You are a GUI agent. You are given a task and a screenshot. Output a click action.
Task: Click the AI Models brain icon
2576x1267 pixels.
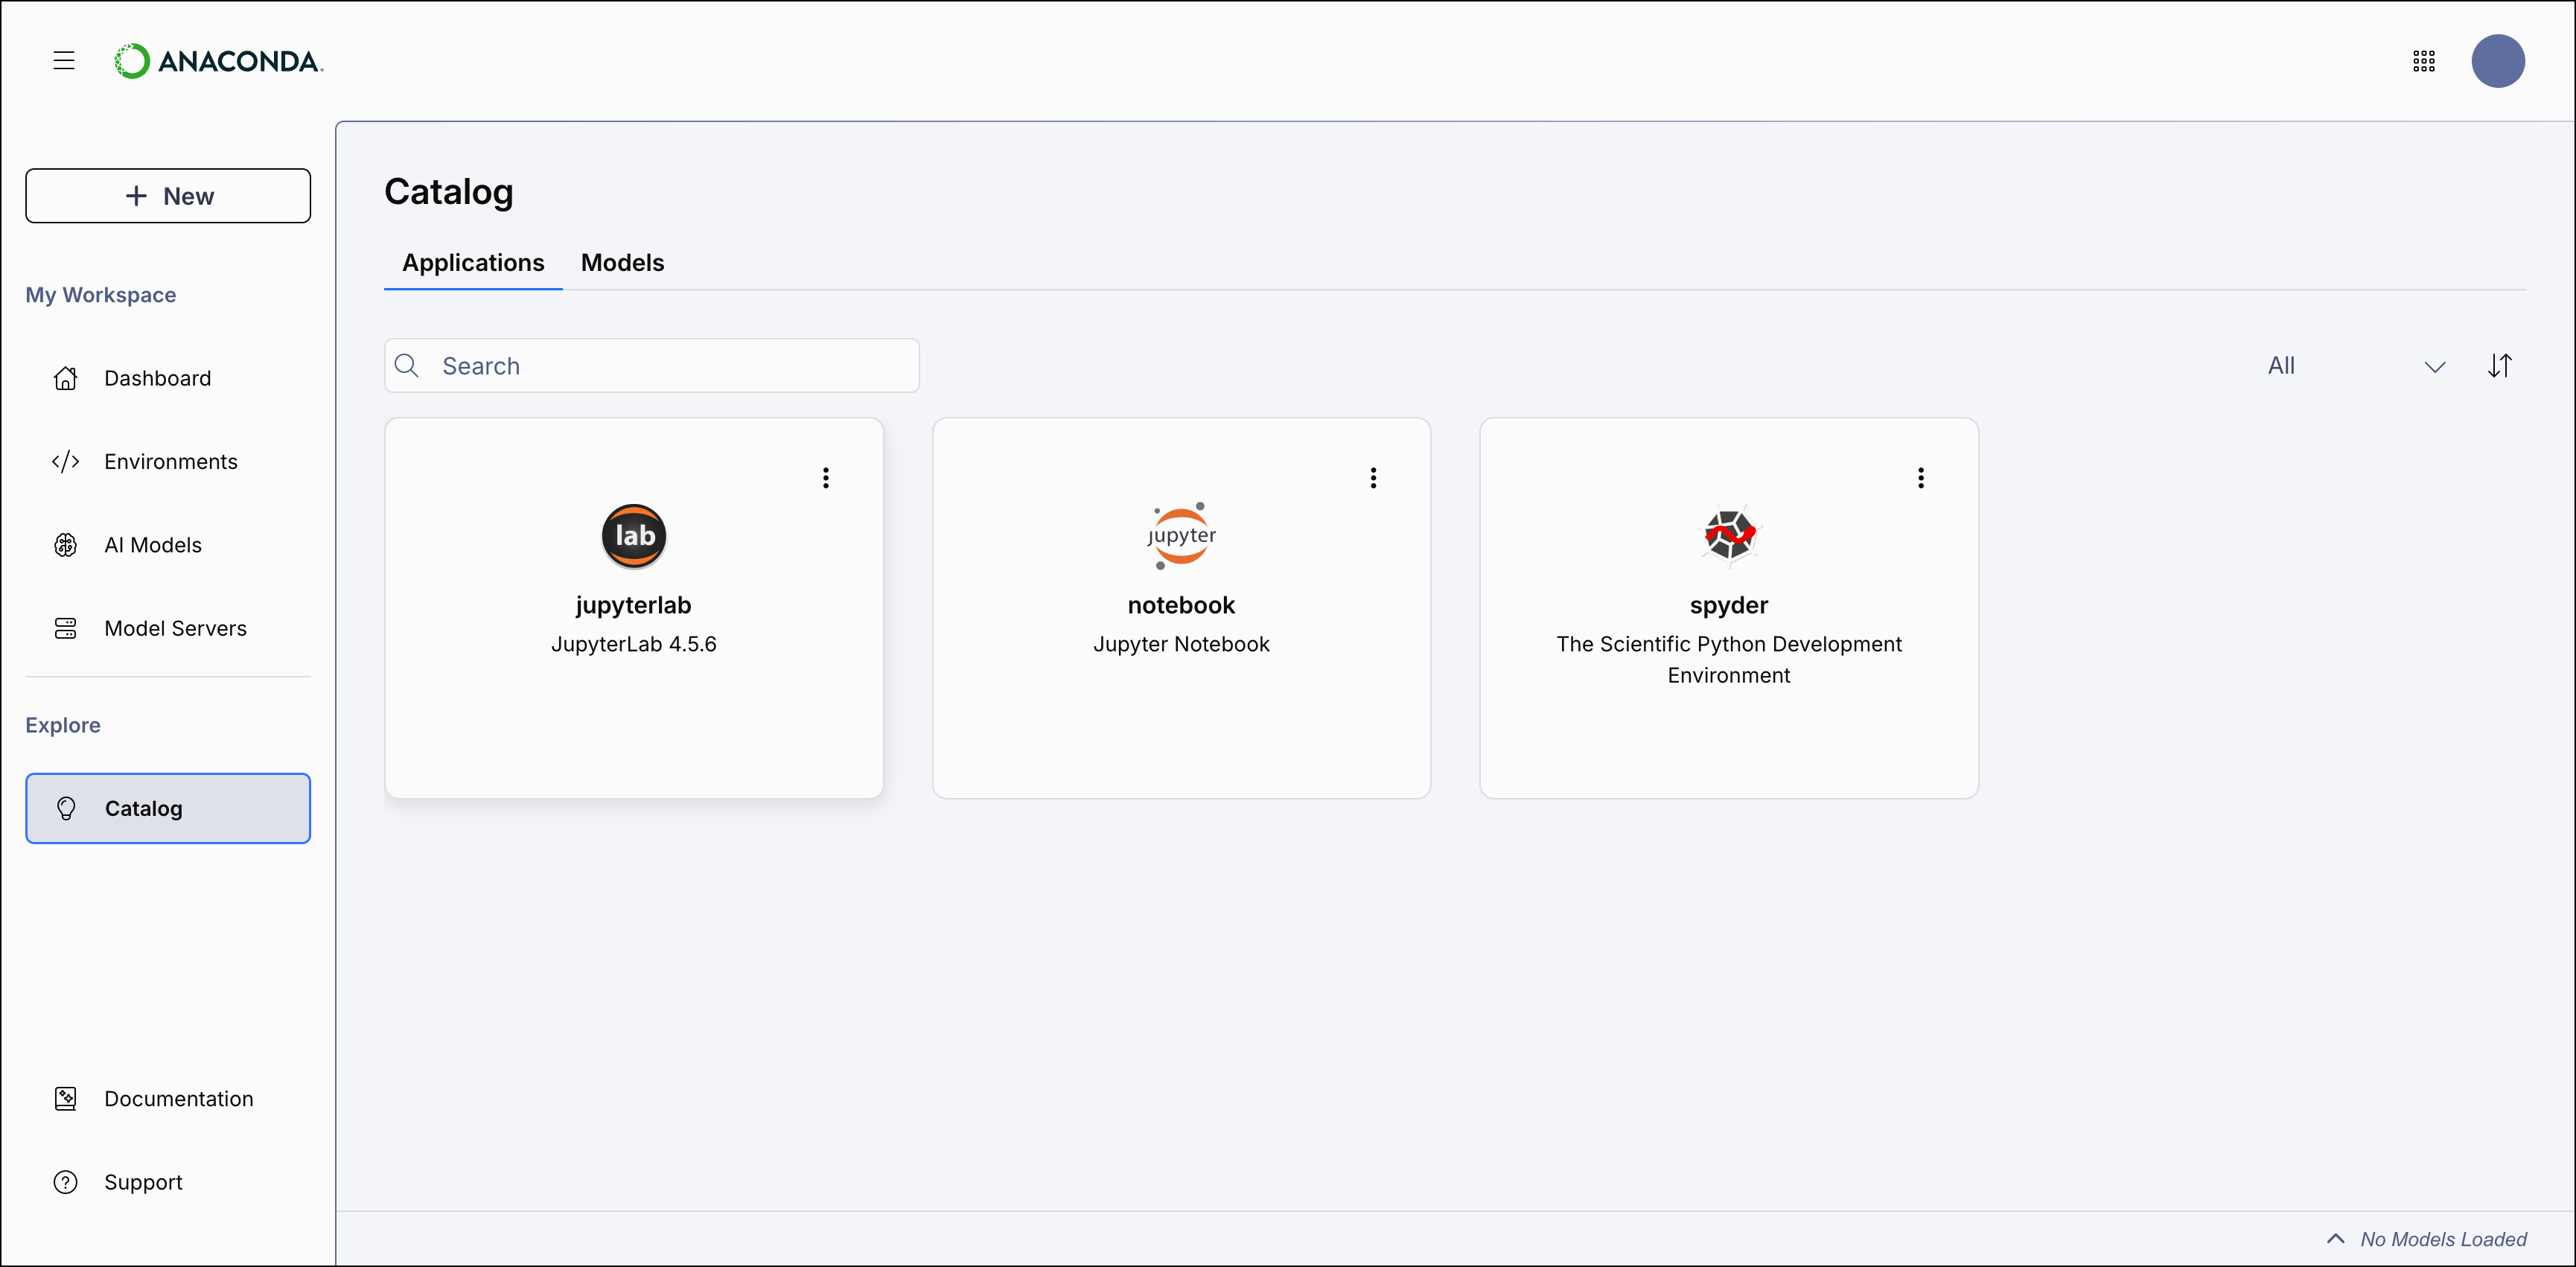(x=66, y=545)
